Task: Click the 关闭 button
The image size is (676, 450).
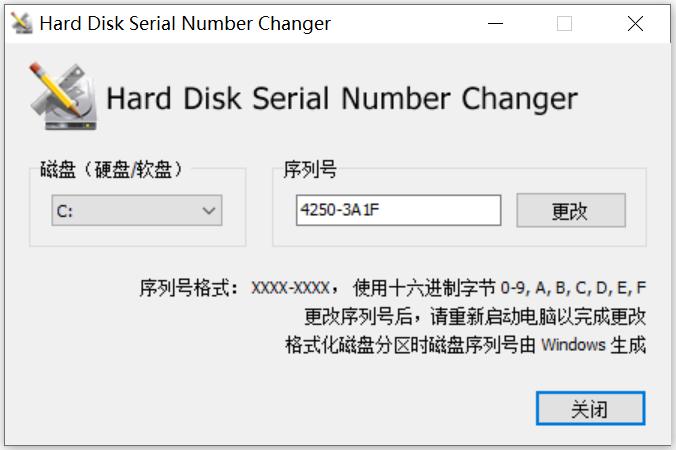Action: click(590, 408)
